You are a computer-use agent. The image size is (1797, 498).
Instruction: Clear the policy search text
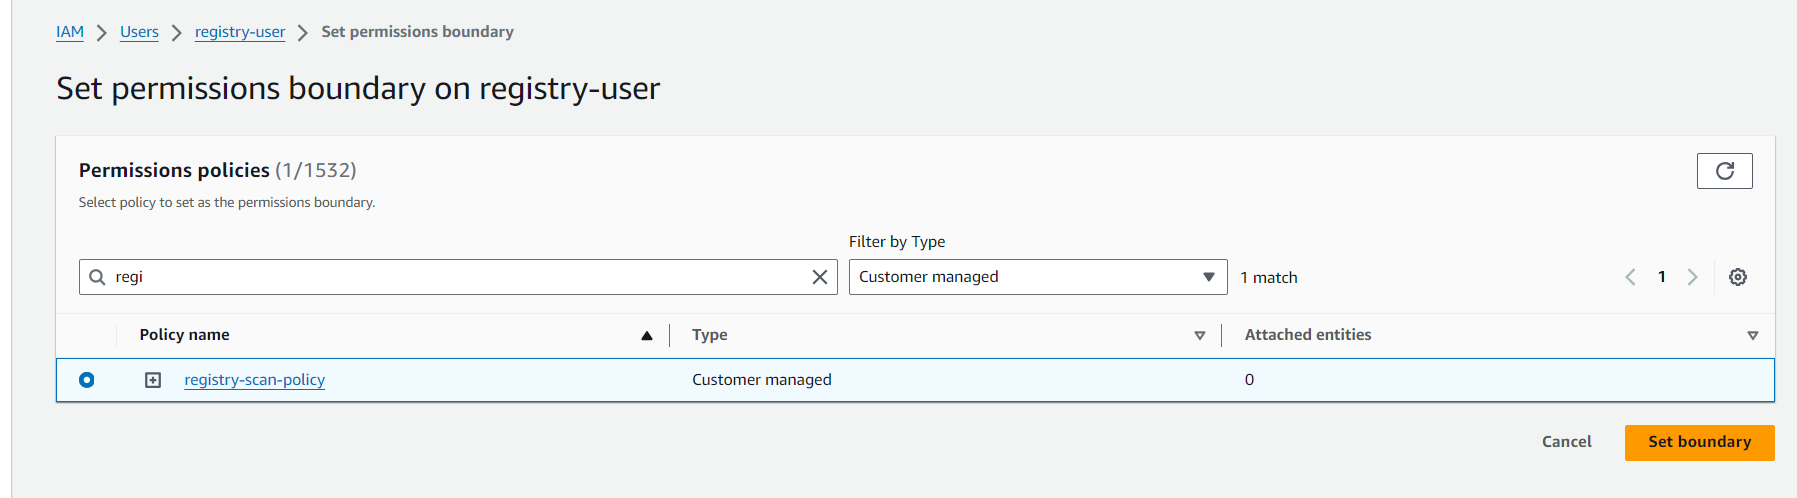click(819, 277)
